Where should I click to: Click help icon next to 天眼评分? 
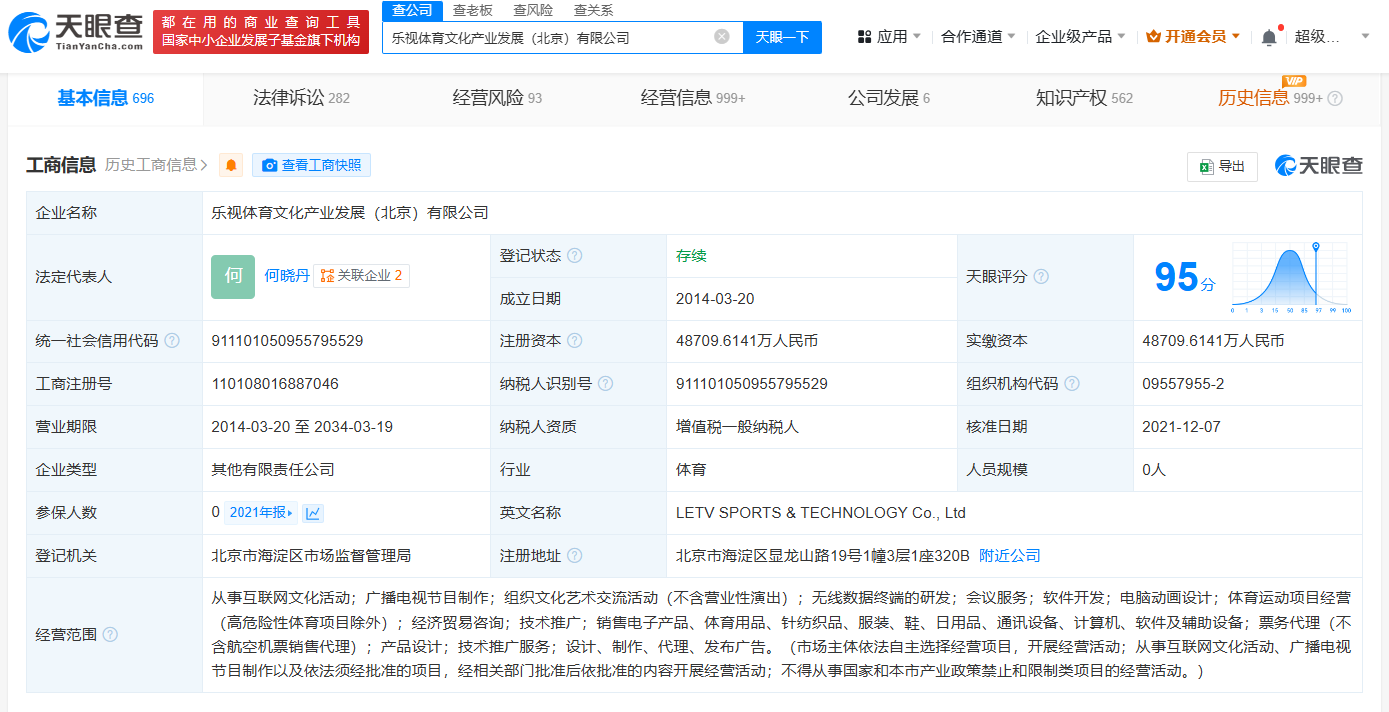click(x=1041, y=277)
